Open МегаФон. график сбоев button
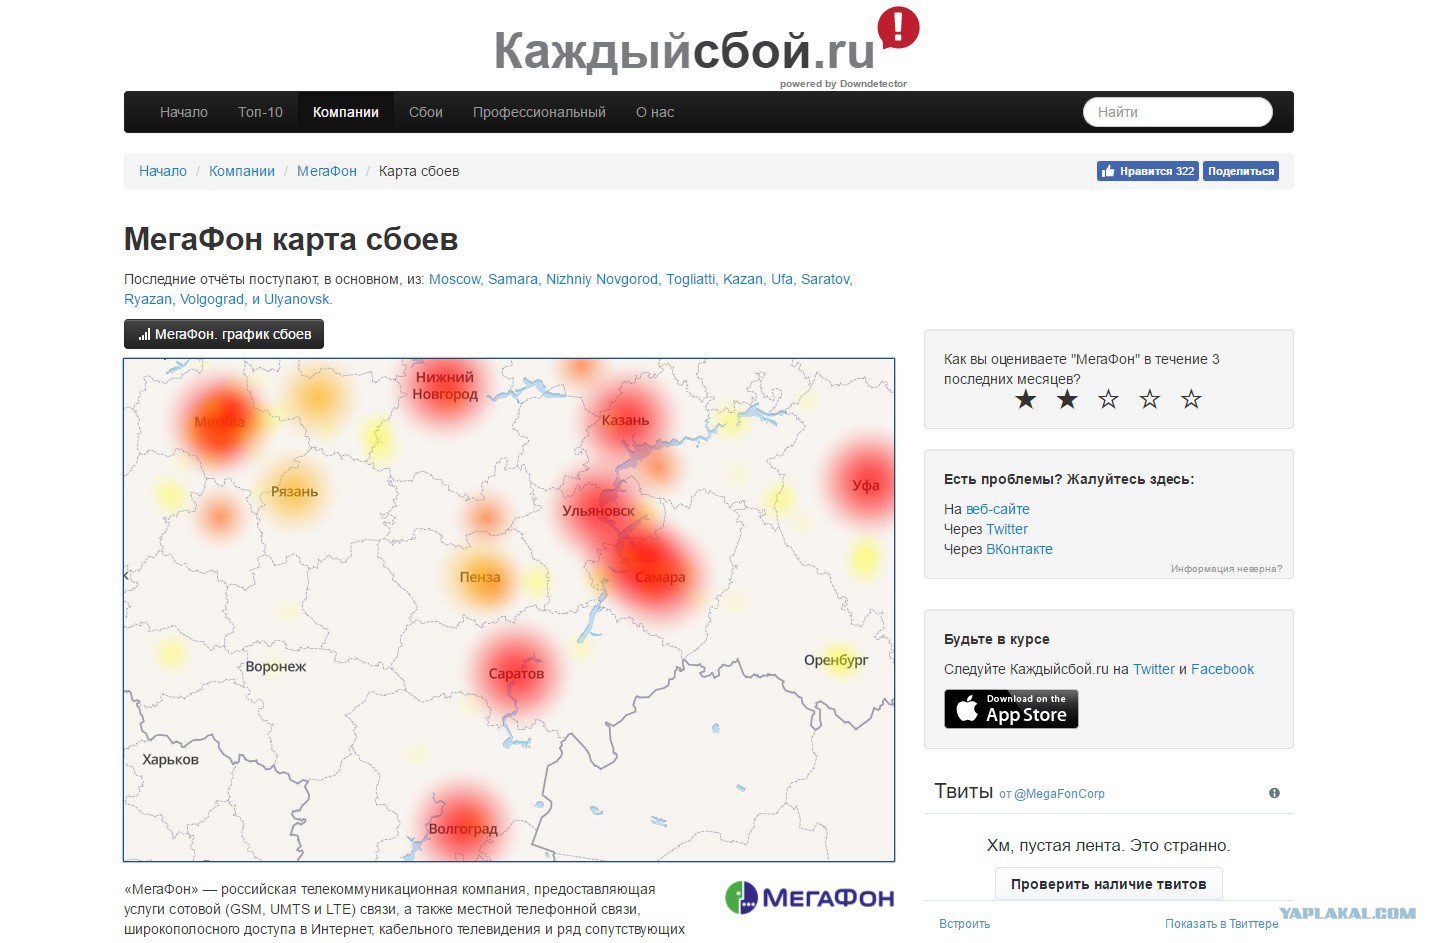The width and height of the screenshot is (1442, 943). (x=224, y=334)
